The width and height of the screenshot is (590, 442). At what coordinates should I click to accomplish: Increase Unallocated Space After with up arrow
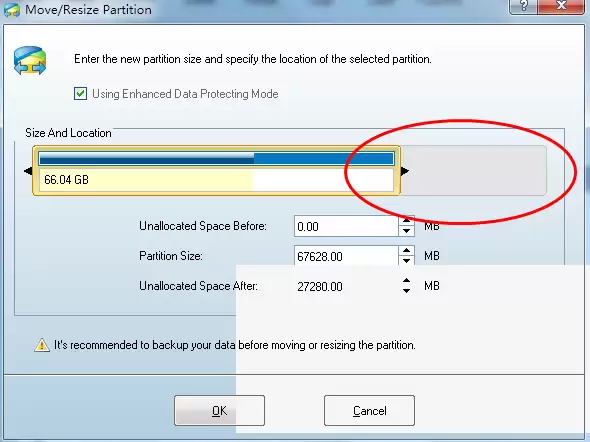(x=406, y=281)
